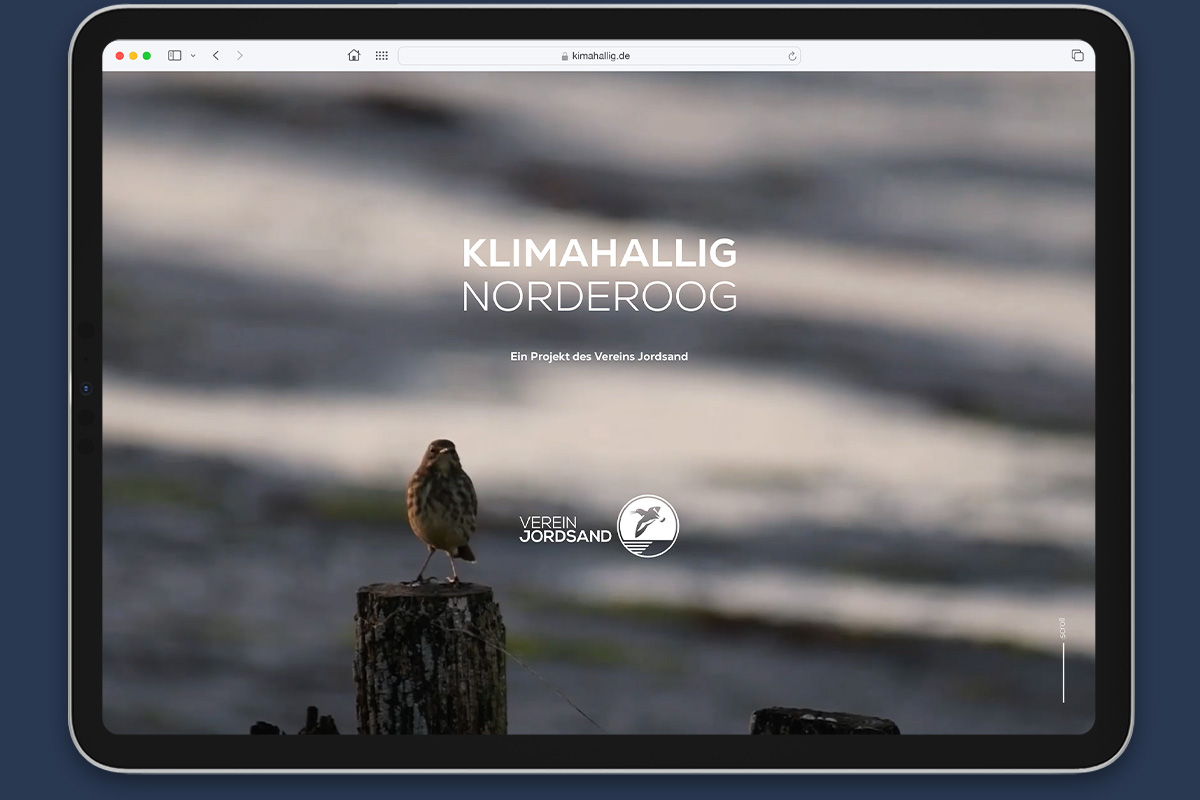The image size is (1200, 800).
Task: Click the NORDEROOG title text
Action: tap(599, 297)
